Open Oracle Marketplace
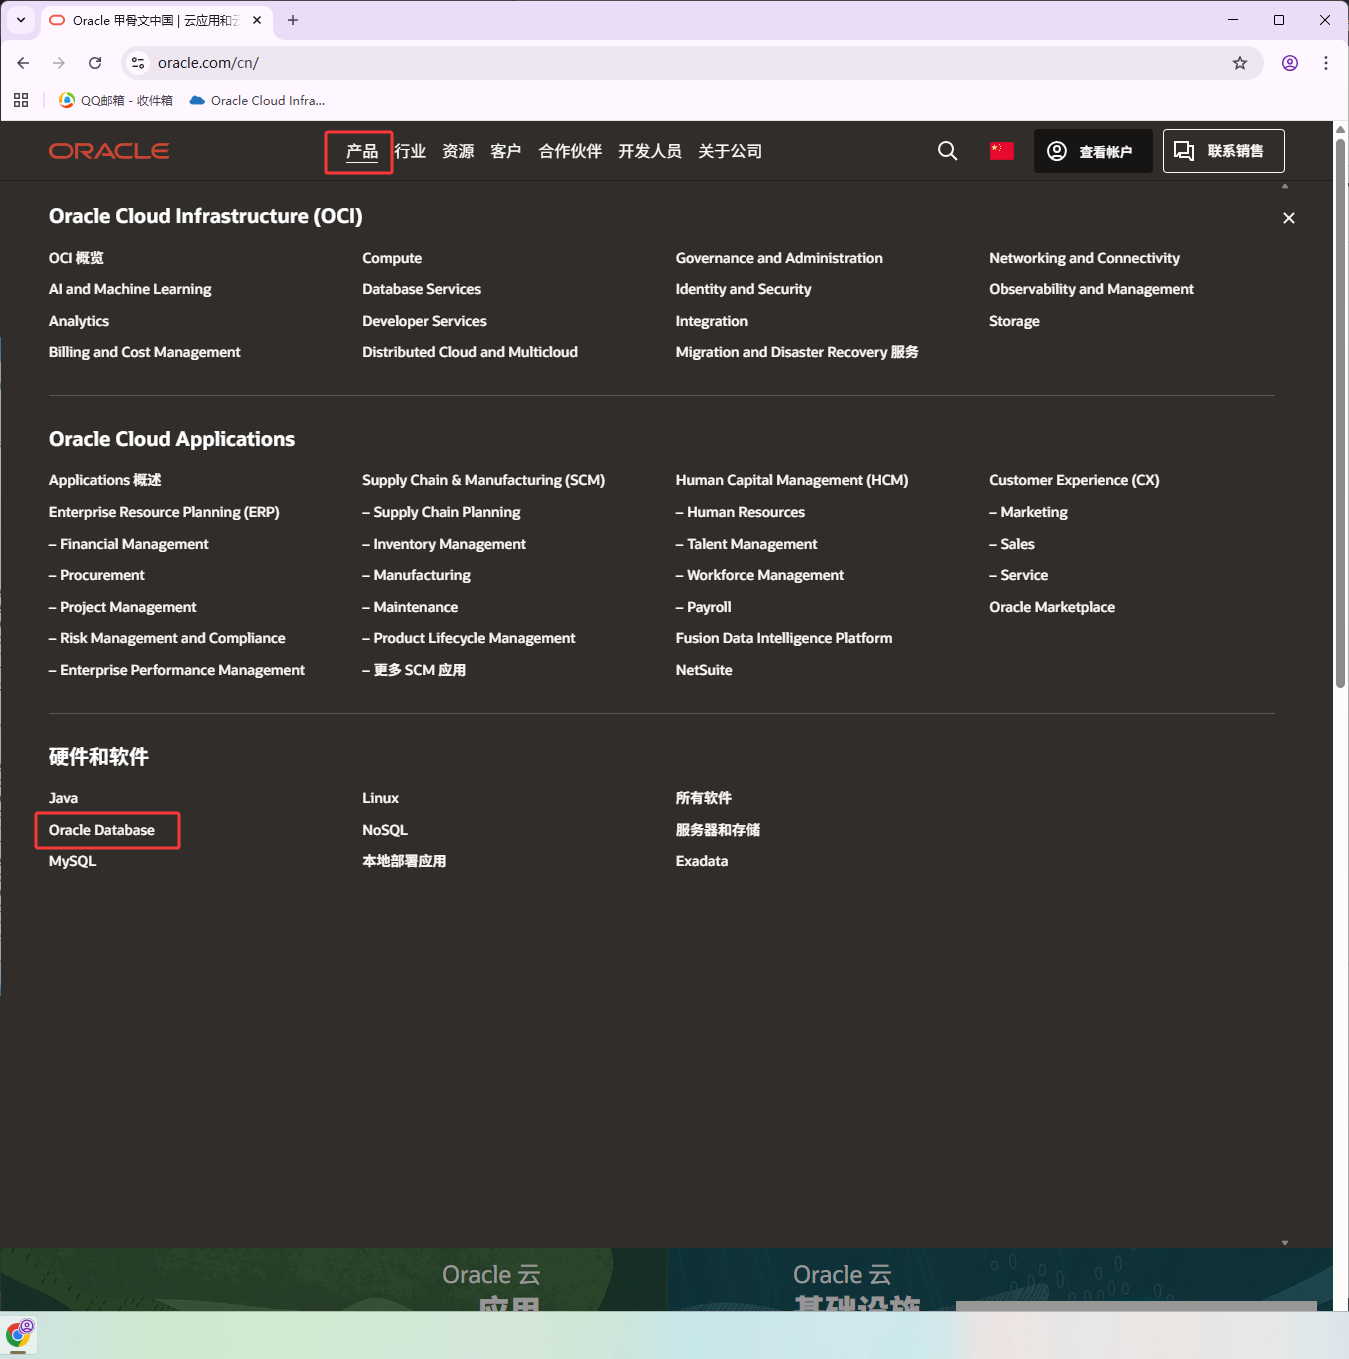This screenshot has width=1349, height=1359. (1052, 607)
